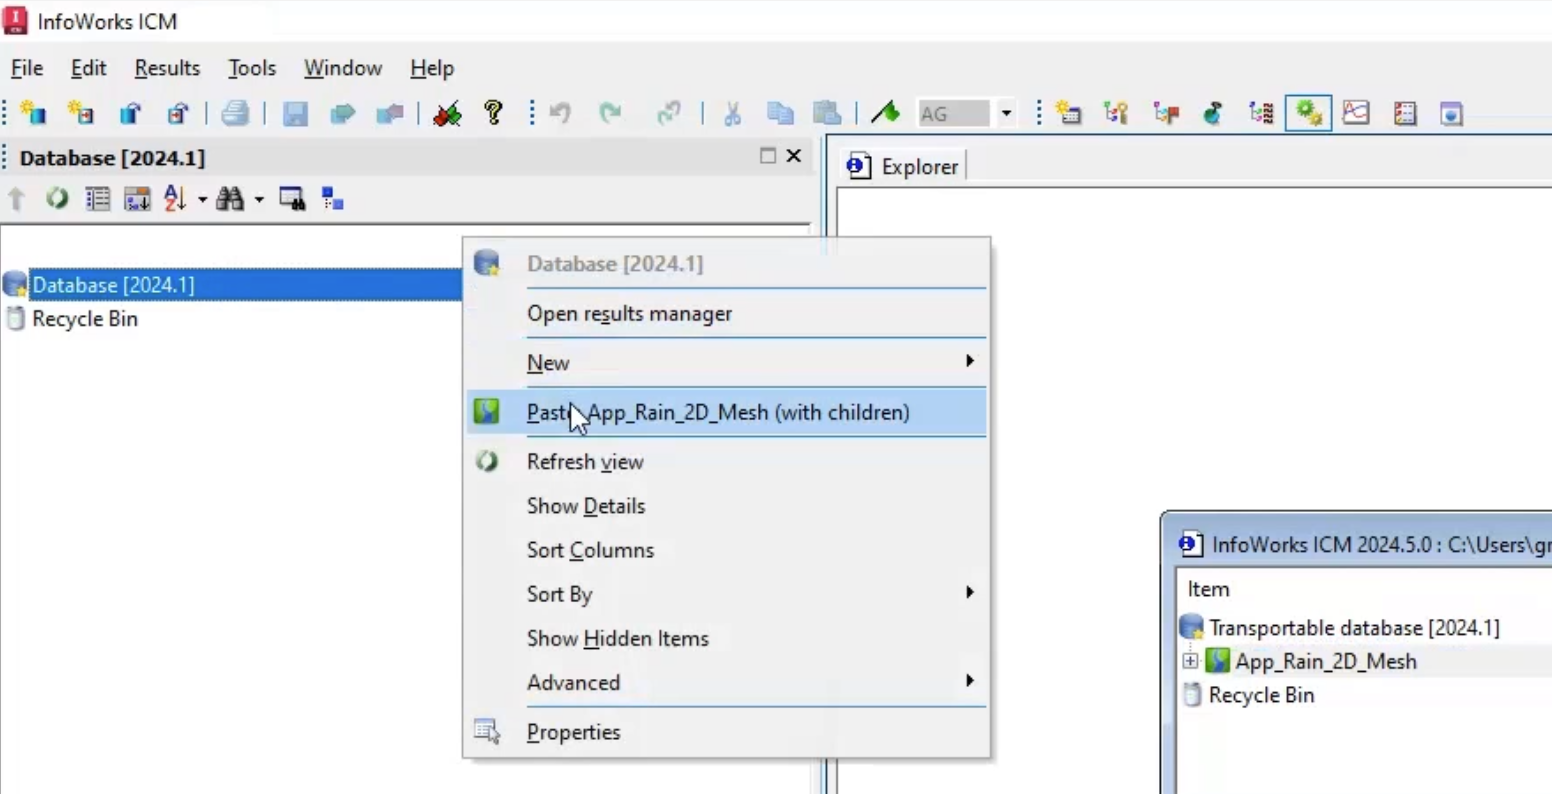Click the star-with-windows icon after AG box
The image size is (1552, 794).
1068,113
